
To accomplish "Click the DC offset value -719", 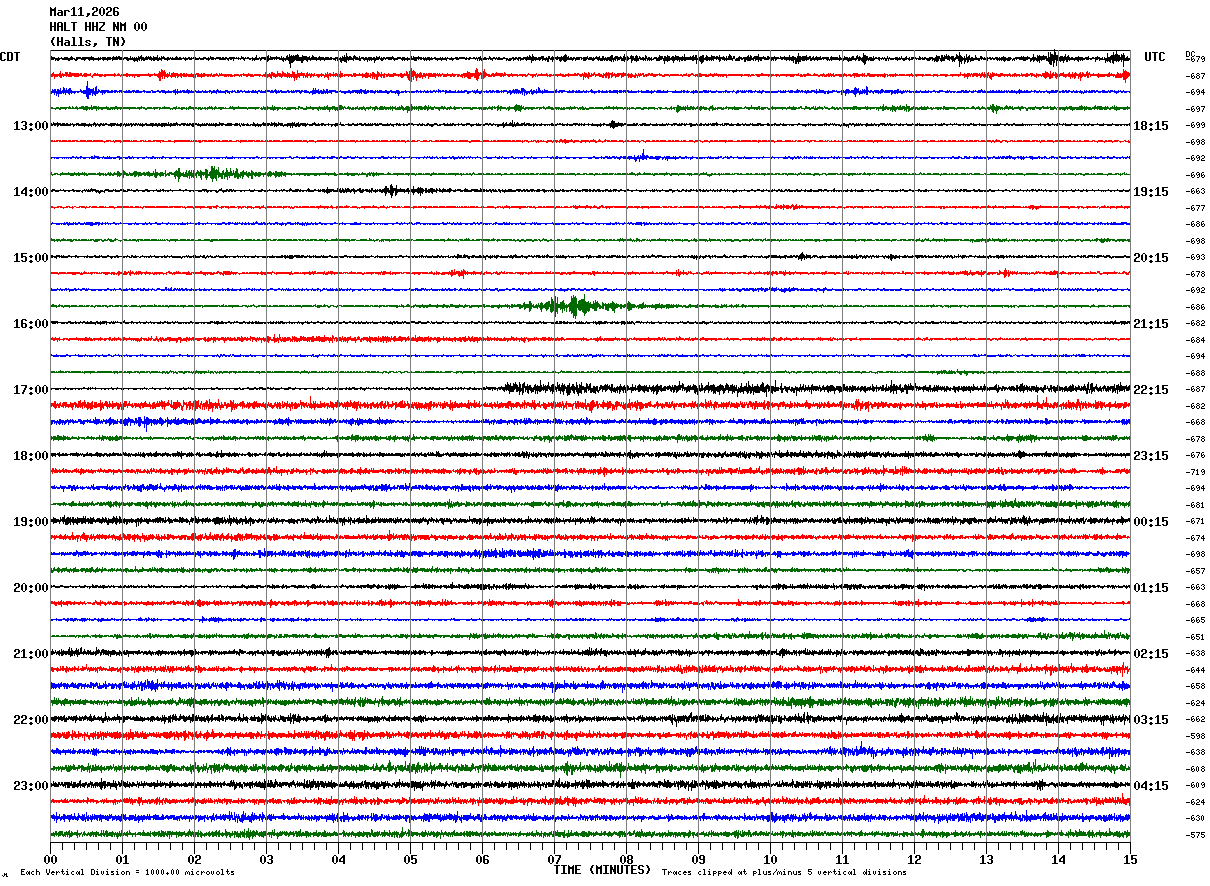I will tap(1195, 472).
